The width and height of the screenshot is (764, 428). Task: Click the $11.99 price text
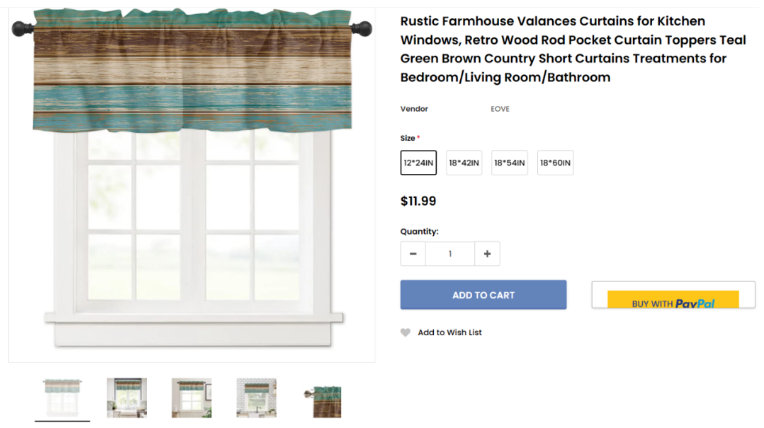pos(418,201)
